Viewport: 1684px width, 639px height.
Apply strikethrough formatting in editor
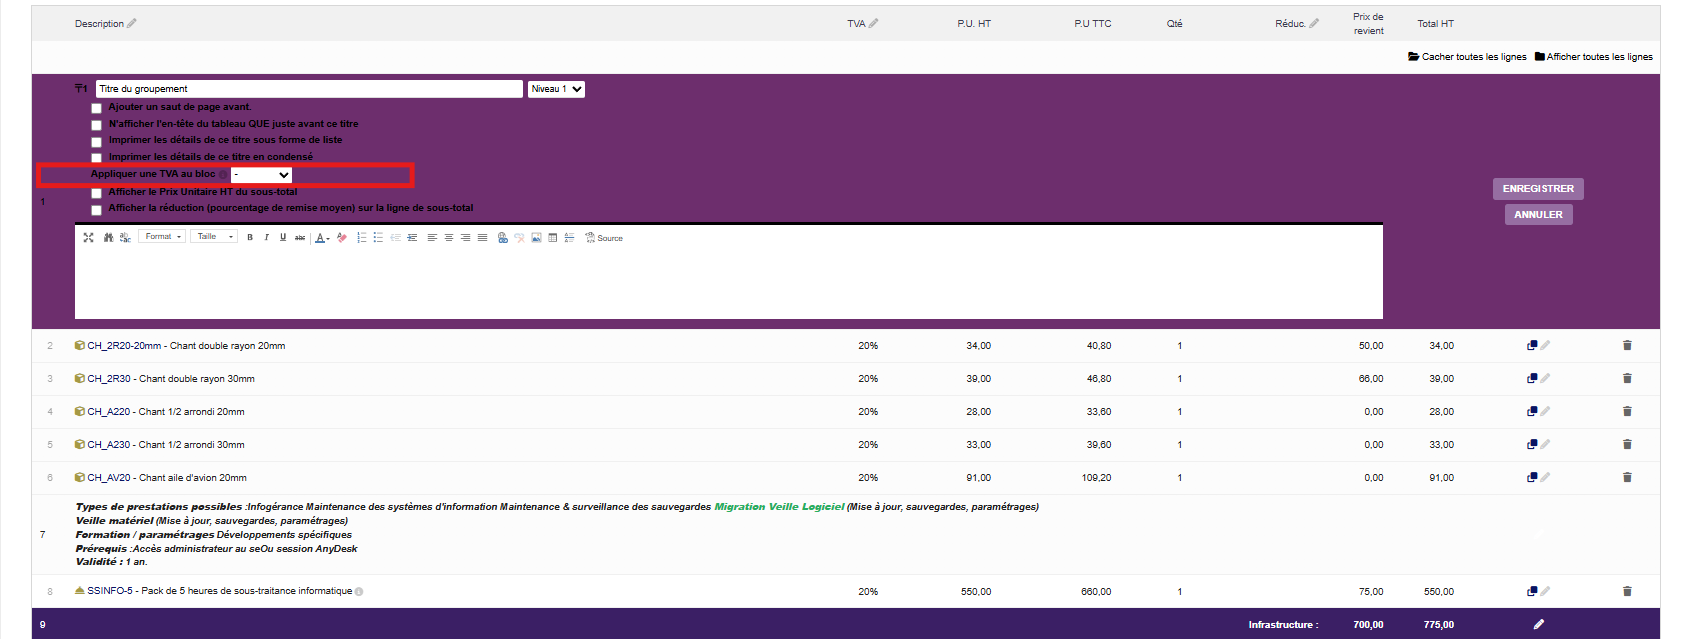(x=300, y=237)
